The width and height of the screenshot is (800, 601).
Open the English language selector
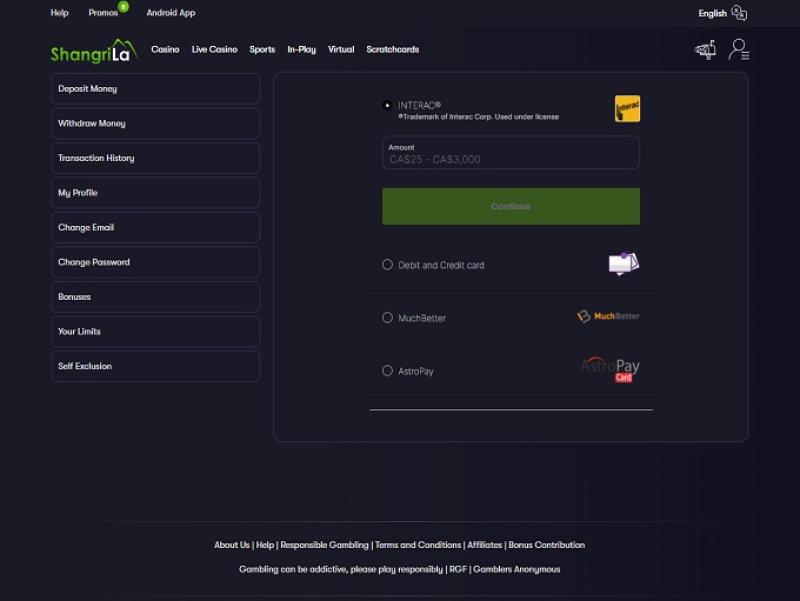click(712, 13)
